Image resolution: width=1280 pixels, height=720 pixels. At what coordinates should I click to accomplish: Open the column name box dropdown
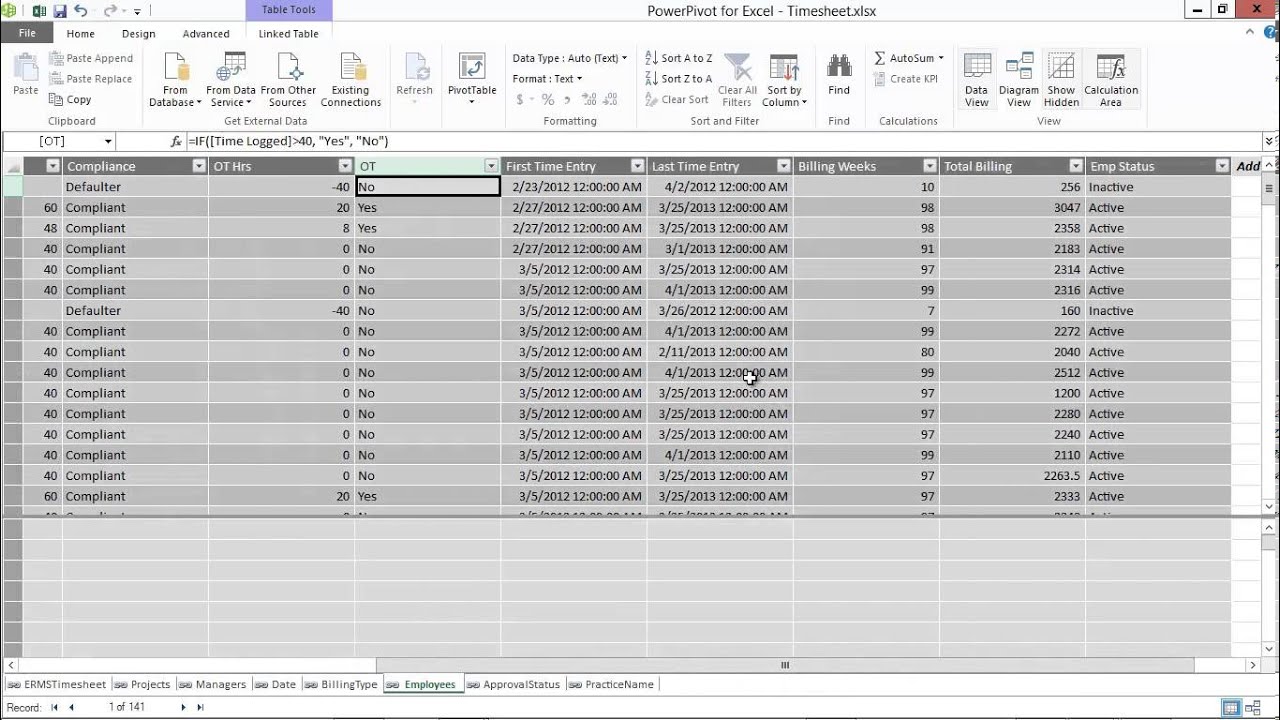(x=107, y=142)
